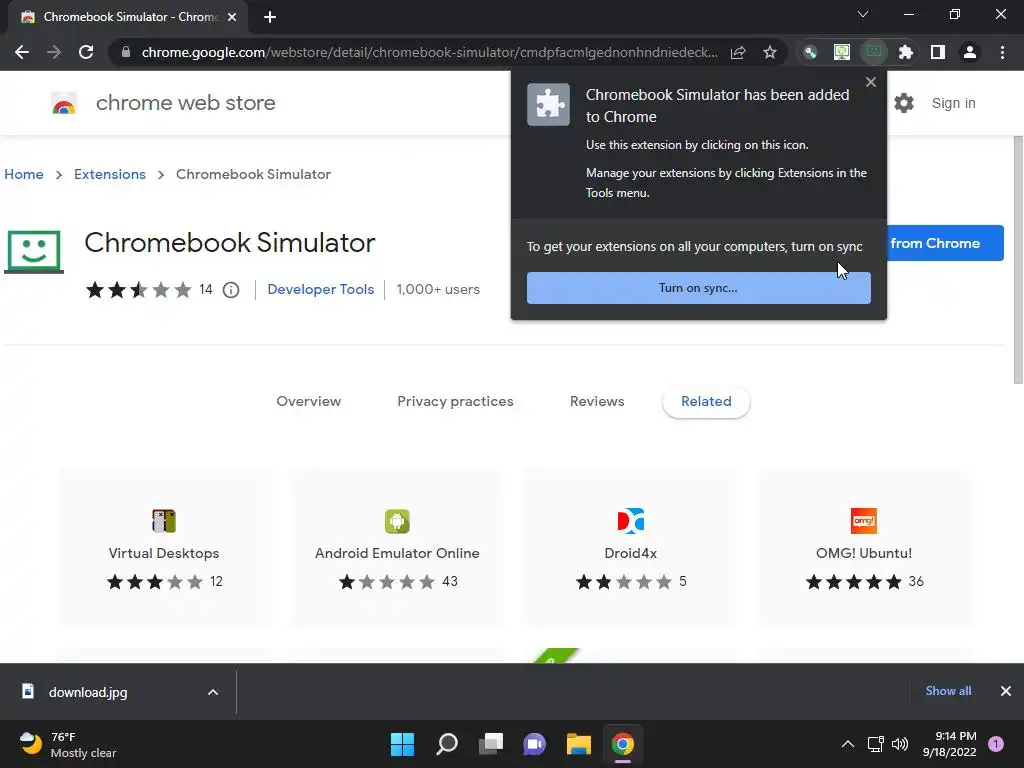1024x768 pixels.
Task: View site information via lock icon
Action: pos(126,52)
